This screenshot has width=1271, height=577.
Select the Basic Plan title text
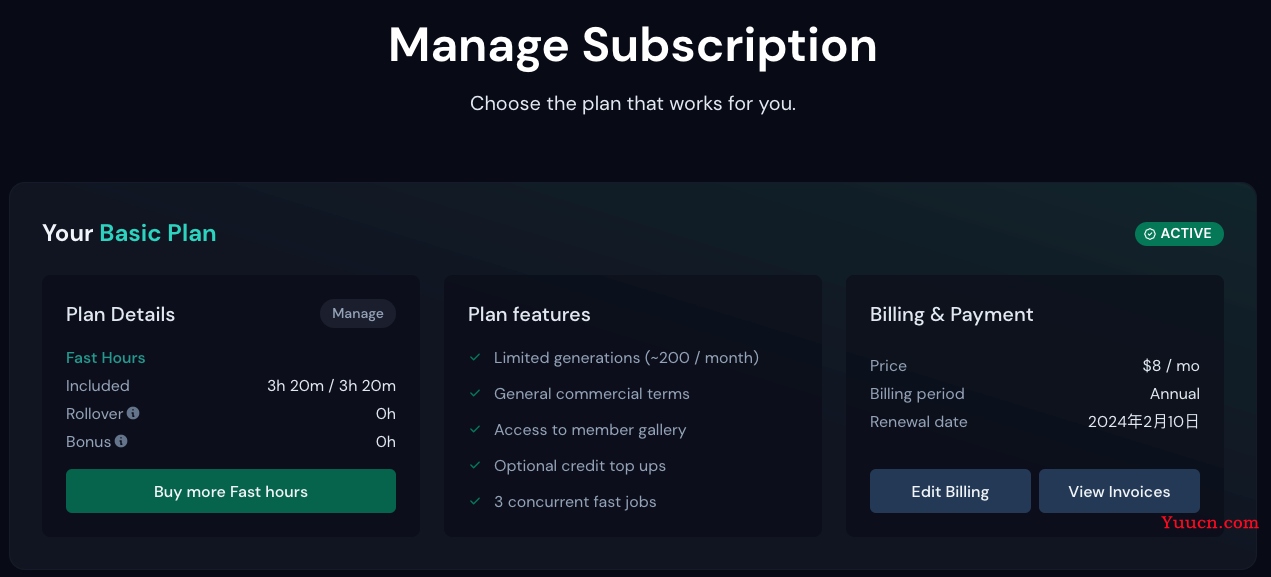coord(158,233)
